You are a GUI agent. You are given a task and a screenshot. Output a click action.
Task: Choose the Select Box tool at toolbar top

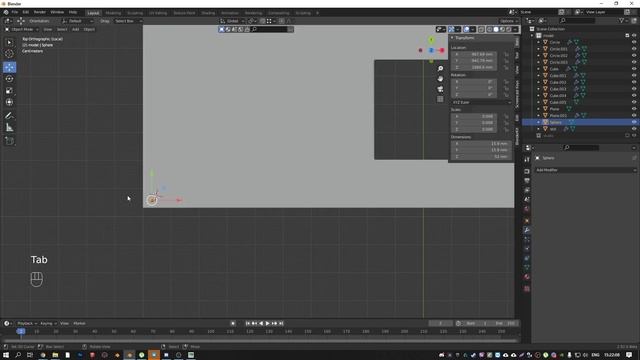[9, 42]
